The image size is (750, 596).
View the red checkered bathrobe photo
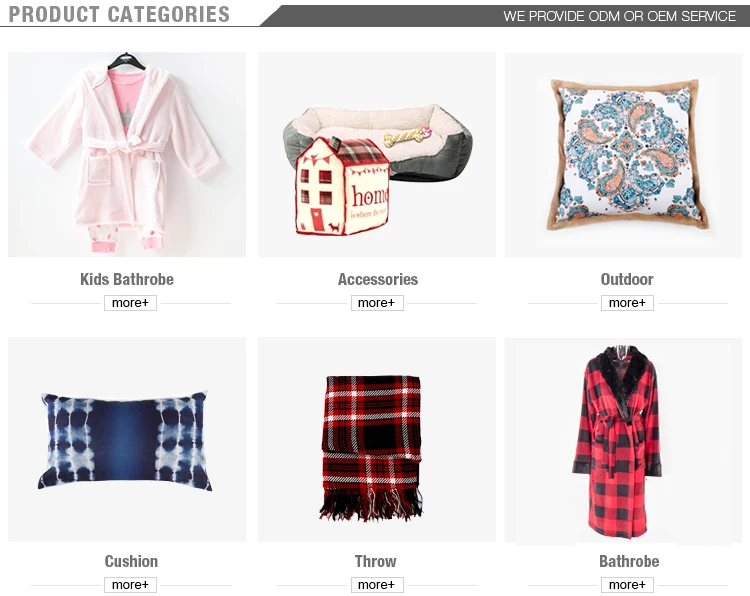pos(623,441)
